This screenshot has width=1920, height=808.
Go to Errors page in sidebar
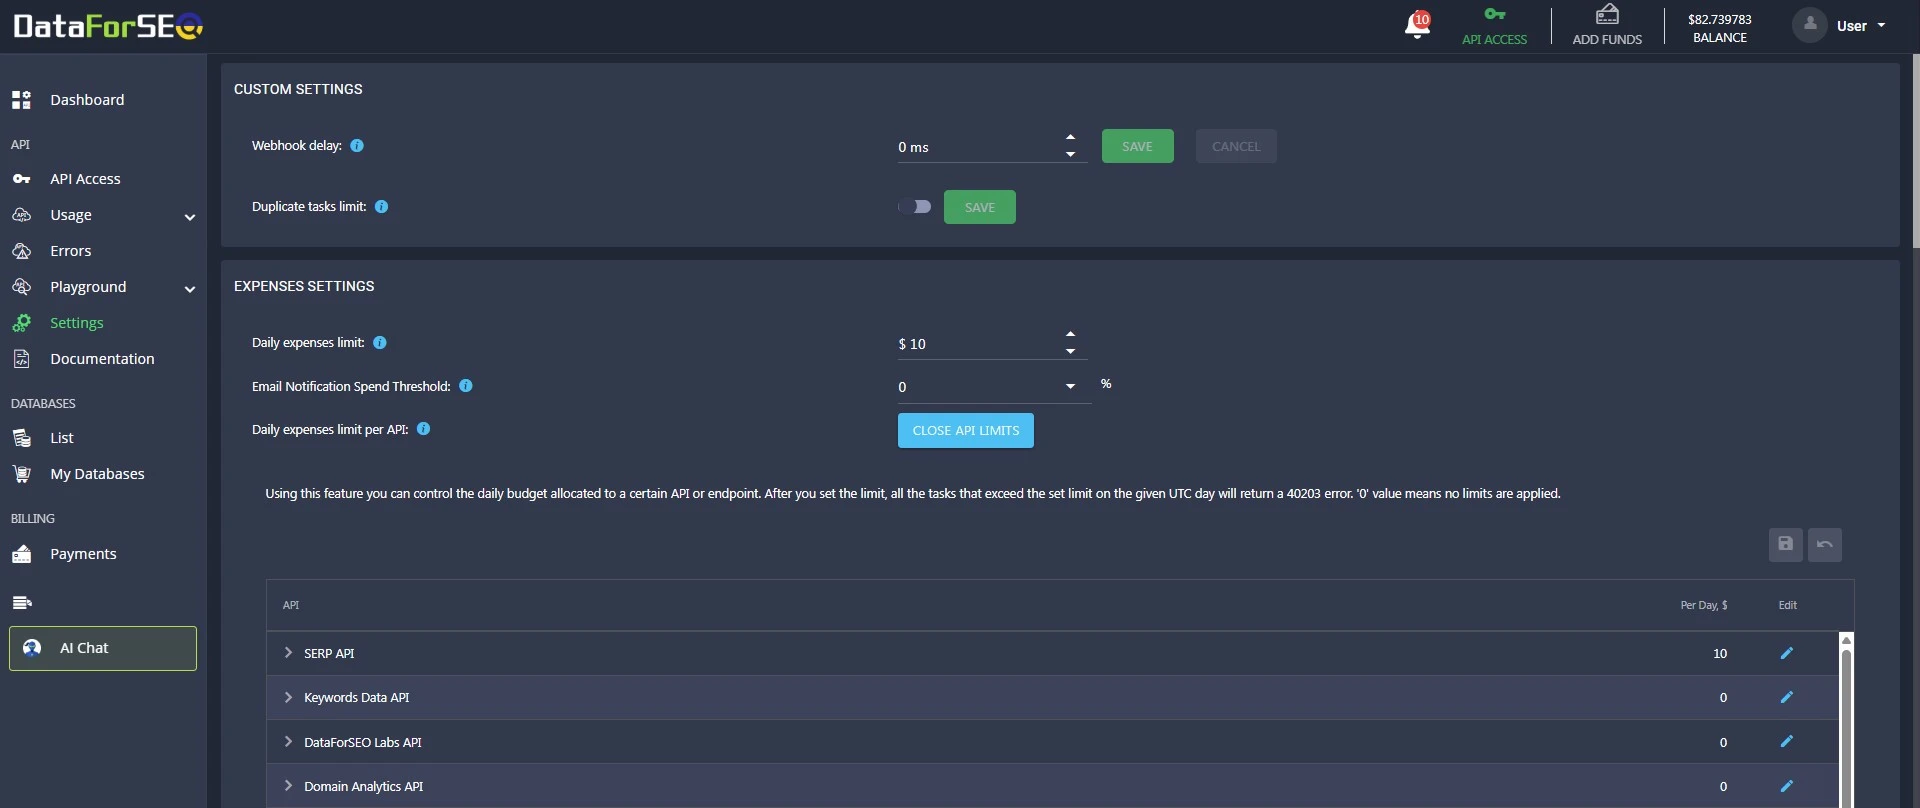[x=71, y=251]
